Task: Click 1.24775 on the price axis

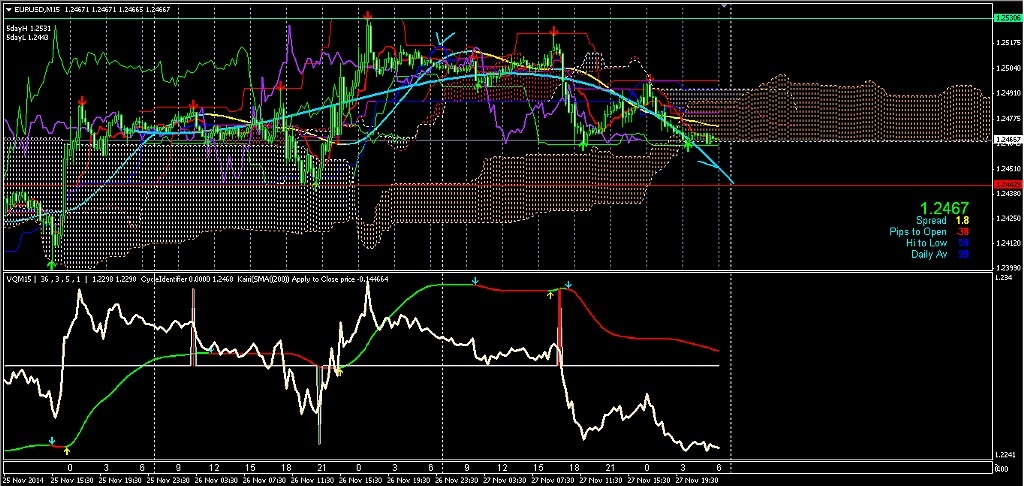Action: (1007, 118)
